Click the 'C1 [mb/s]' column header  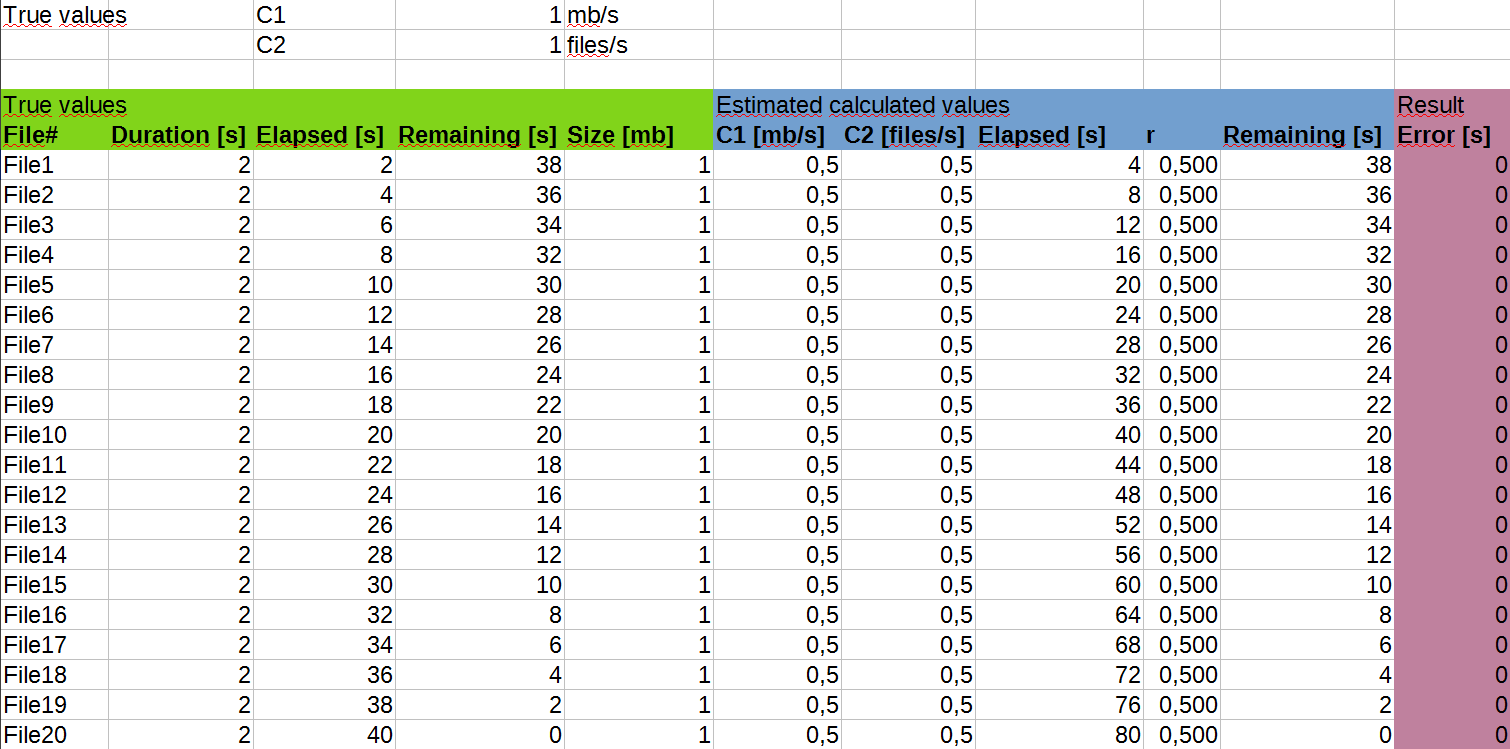(777, 135)
